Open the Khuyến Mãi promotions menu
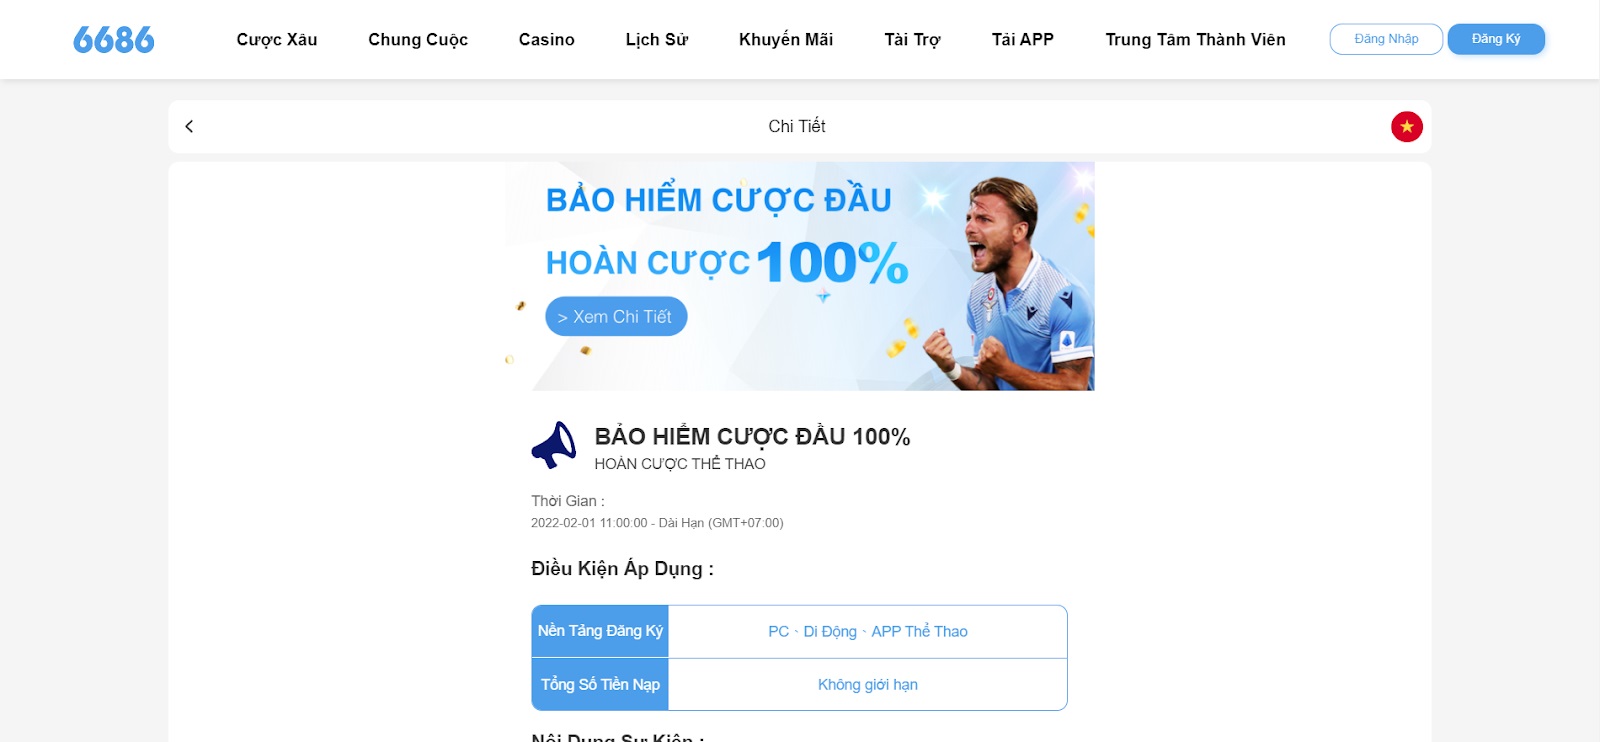1600x742 pixels. tap(786, 40)
